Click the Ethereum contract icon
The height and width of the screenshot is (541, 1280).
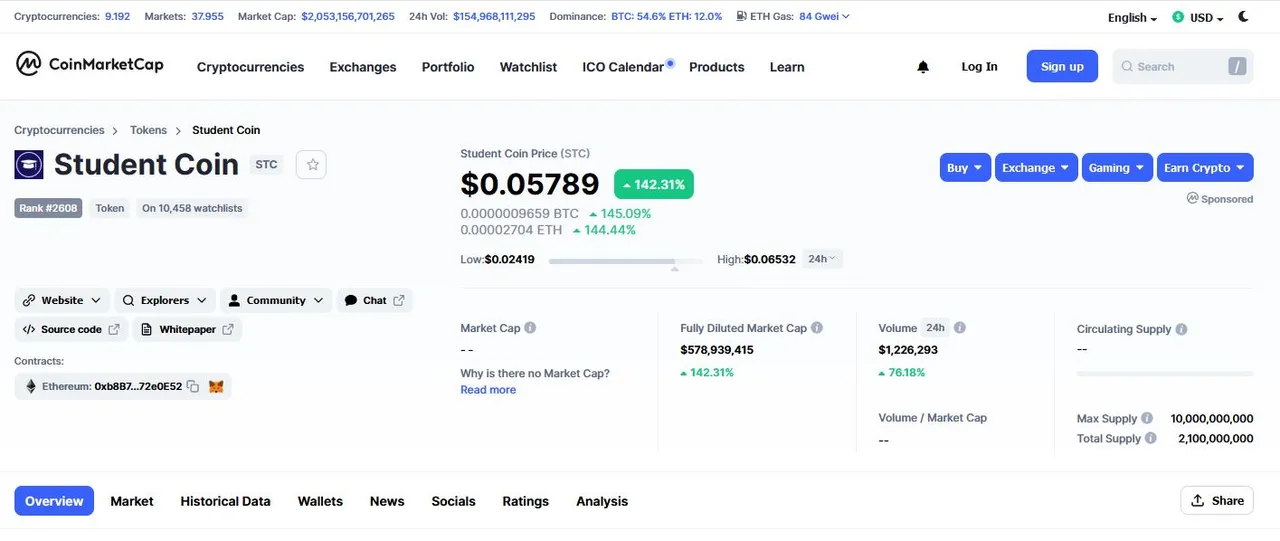point(31,386)
